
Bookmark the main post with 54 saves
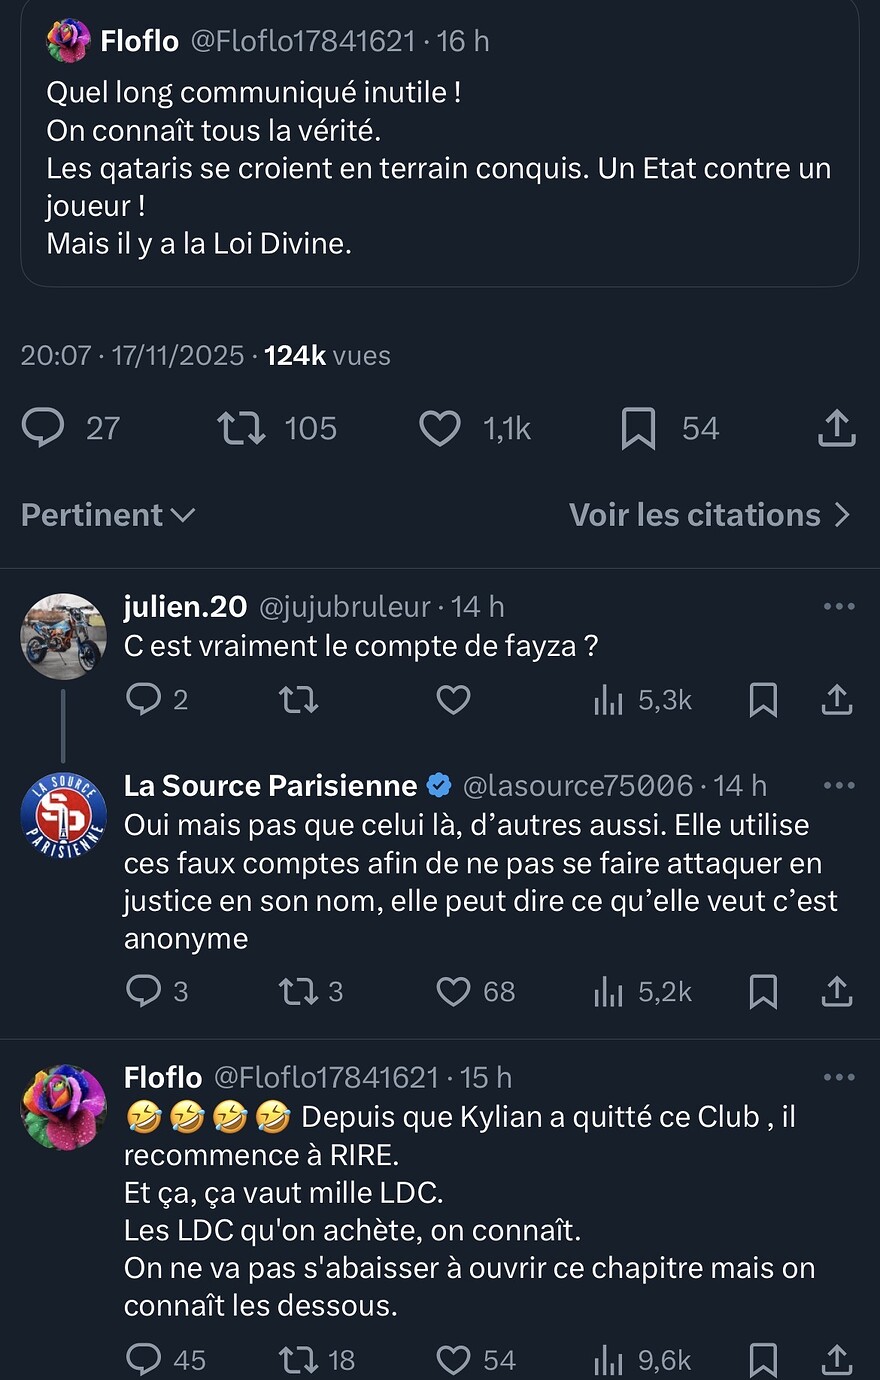click(x=639, y=429)
